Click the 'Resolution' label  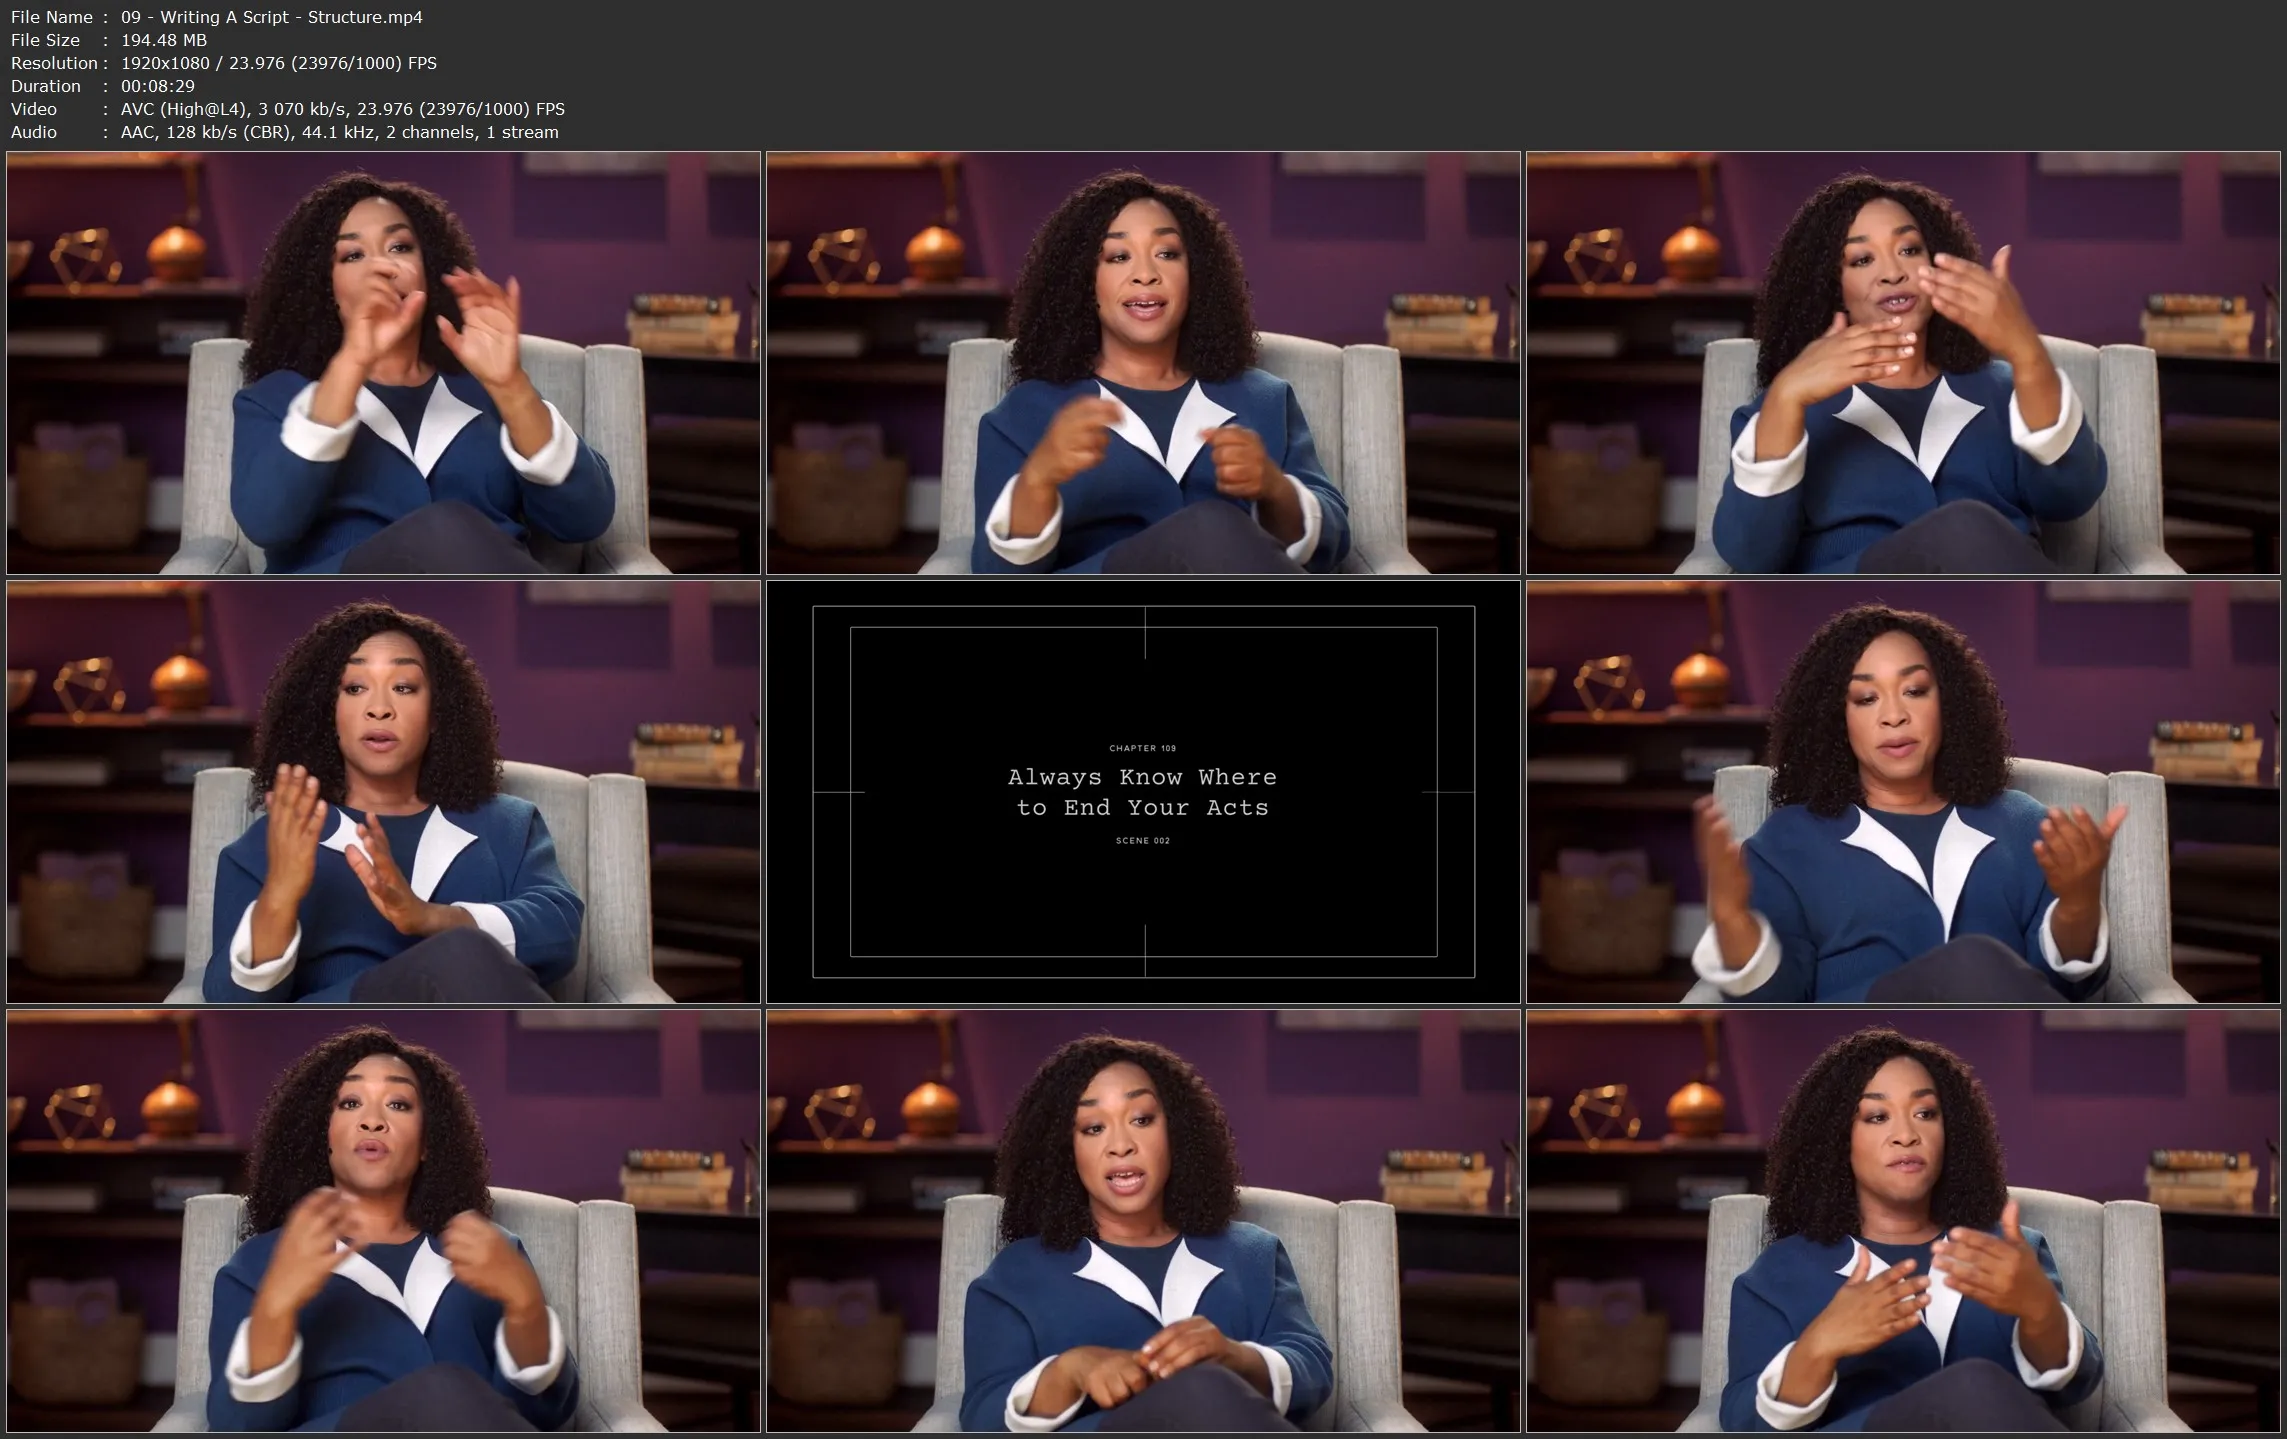[54, 63]
